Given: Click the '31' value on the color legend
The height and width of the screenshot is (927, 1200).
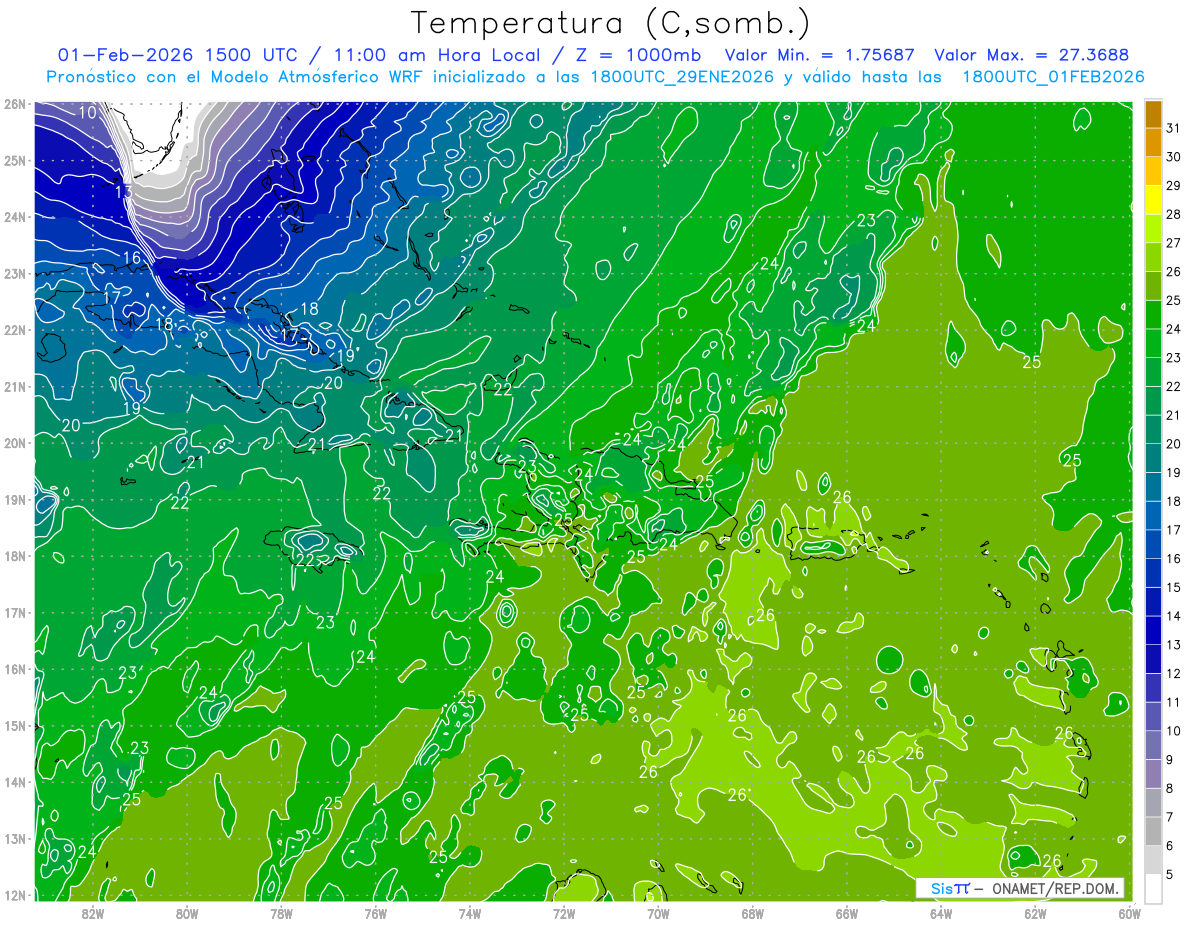Looking at the screenshot, I should click(x=1174, y=128).
